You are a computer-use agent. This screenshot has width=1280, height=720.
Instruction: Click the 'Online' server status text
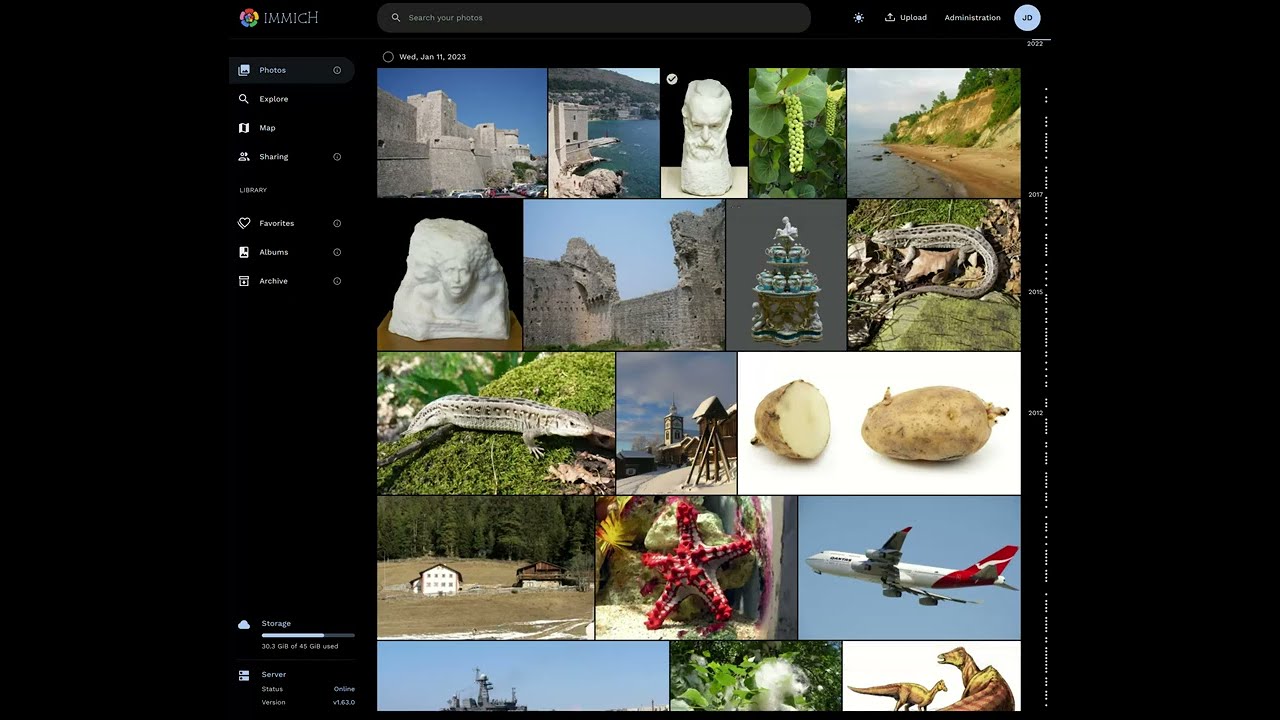pyautogui.click(x=344, y=689)
